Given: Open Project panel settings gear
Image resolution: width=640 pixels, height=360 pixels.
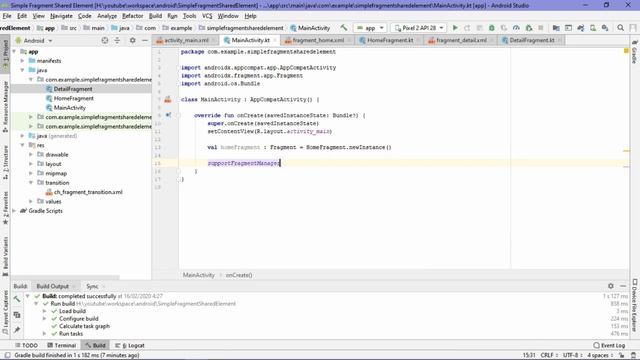Looking at the screenshot, I should (x=133, y=40).
